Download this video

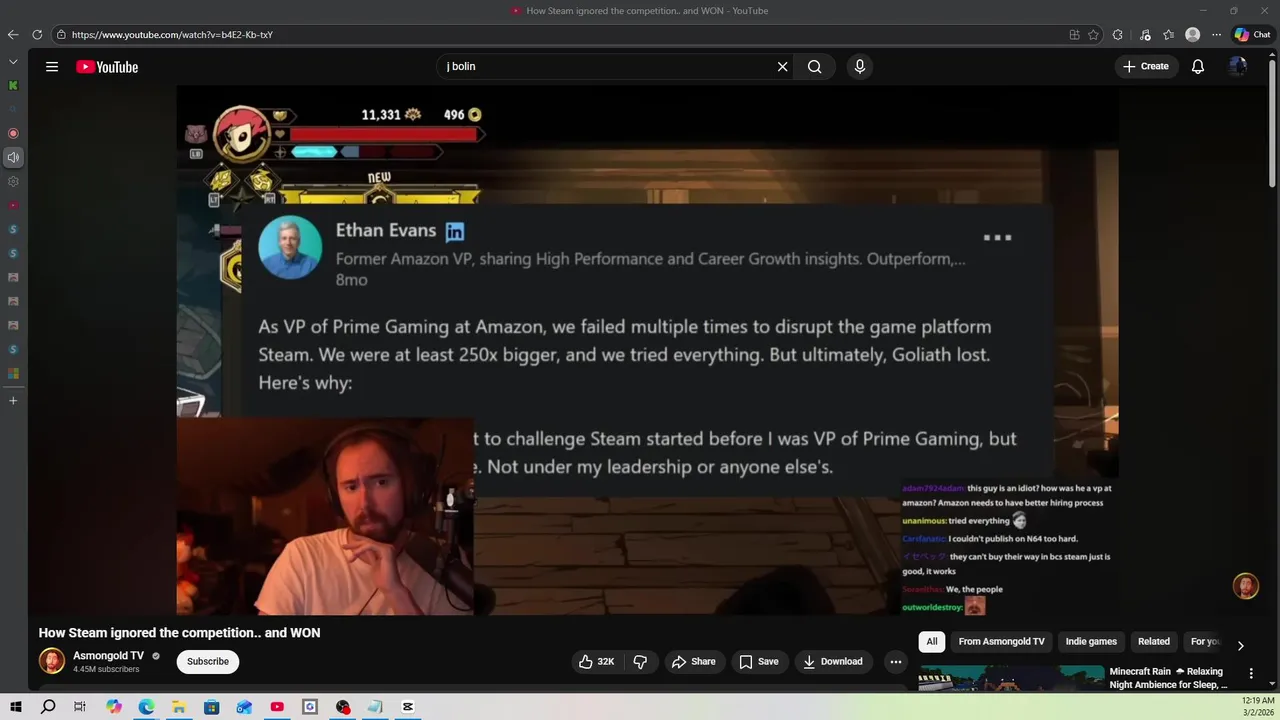833,662
